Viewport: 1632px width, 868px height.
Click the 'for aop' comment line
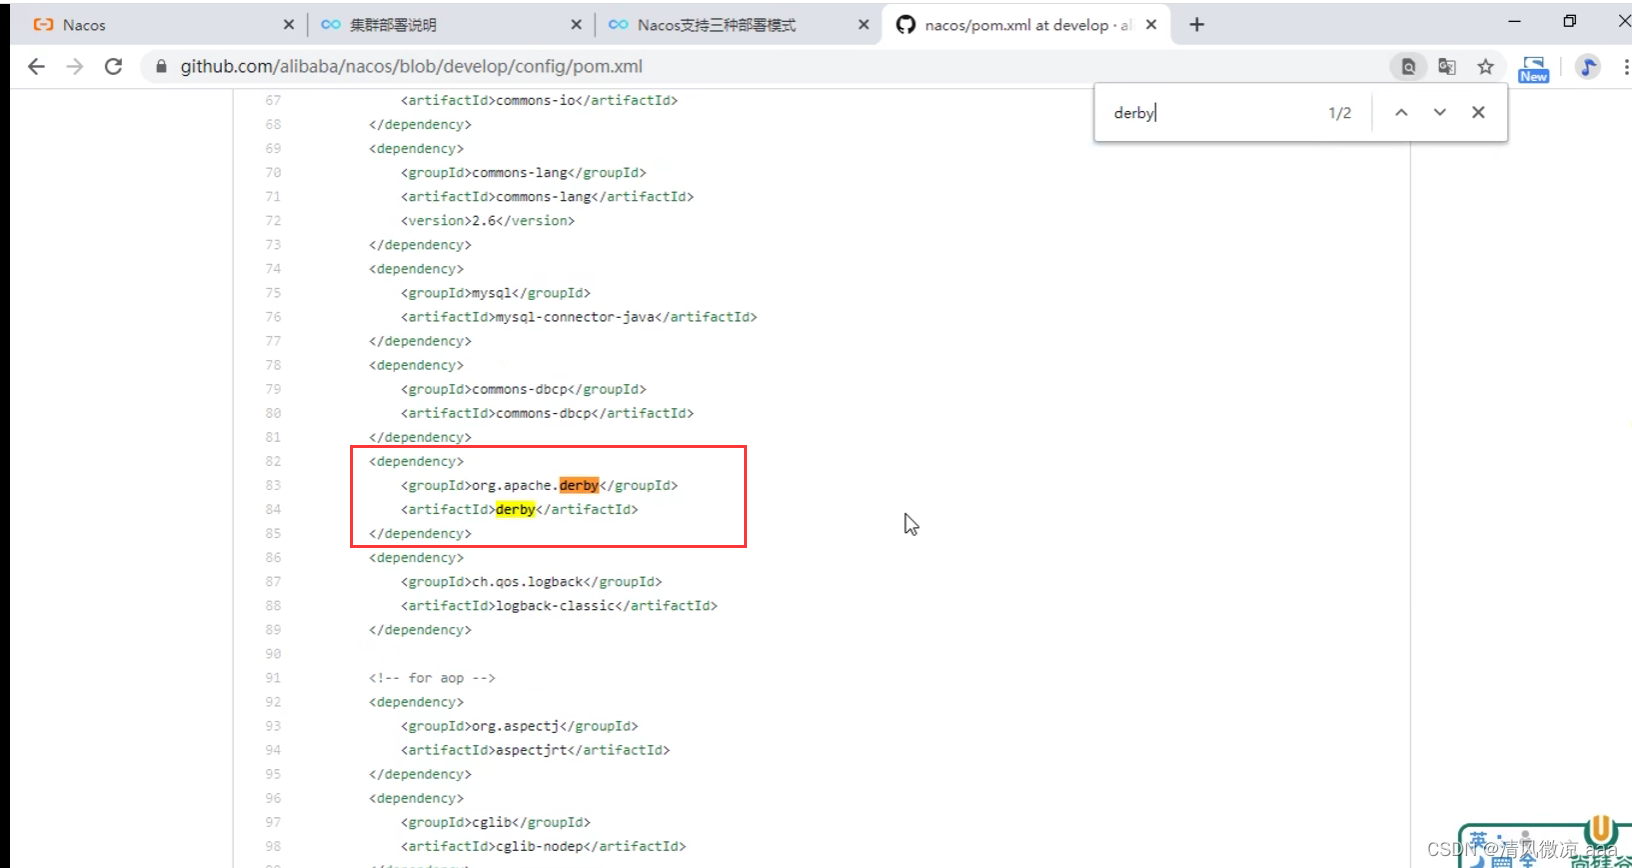[432, 678]
